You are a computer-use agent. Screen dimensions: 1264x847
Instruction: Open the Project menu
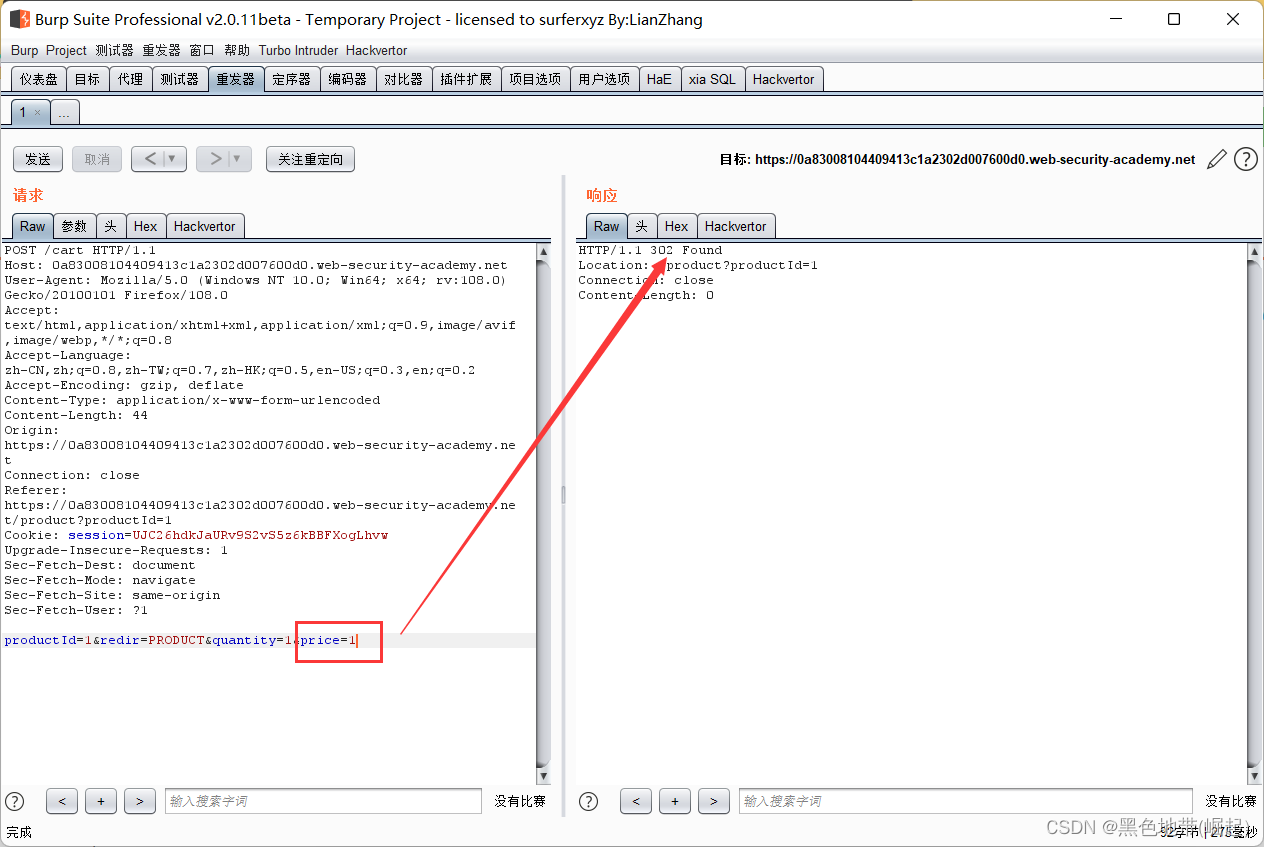click(x=67, y=50)
